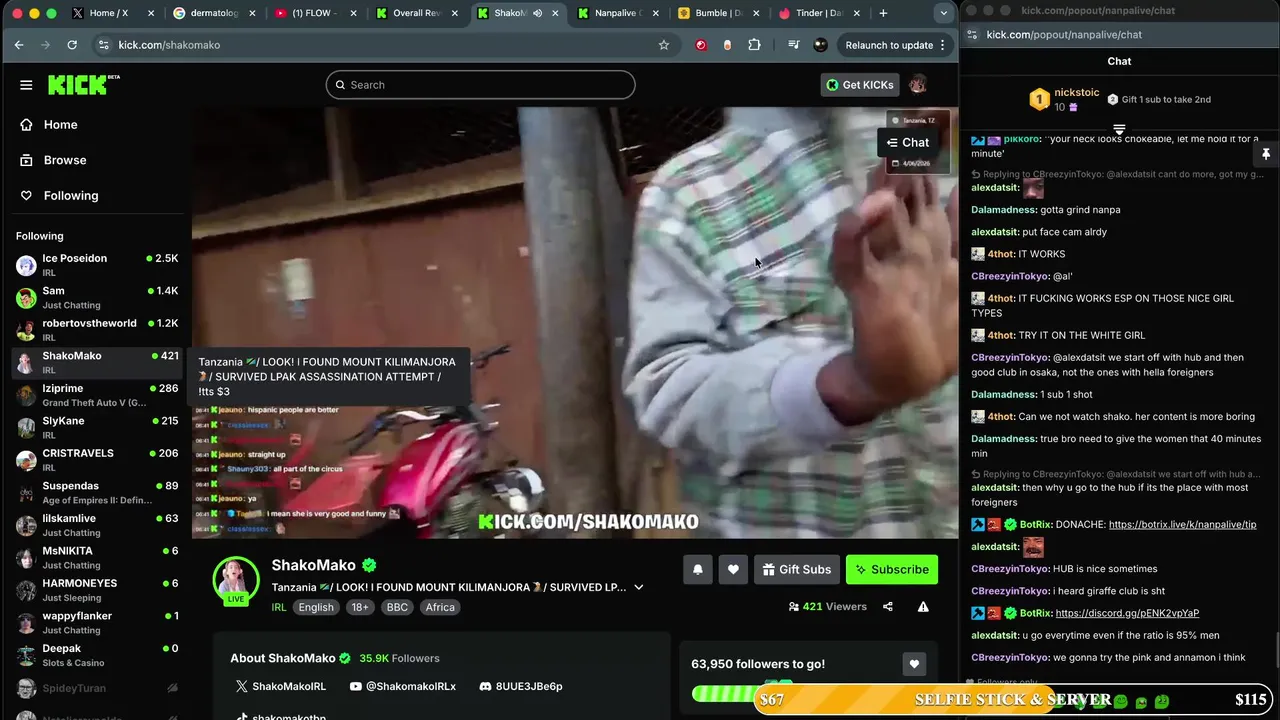
Task: Open wappyflanker channel in sidebar
Action: [x=96, y=622]
